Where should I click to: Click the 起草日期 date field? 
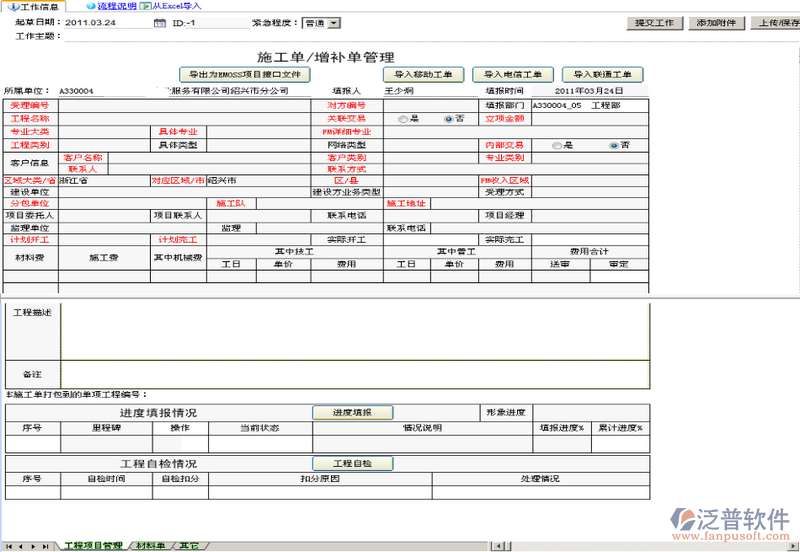coord(109,23)
